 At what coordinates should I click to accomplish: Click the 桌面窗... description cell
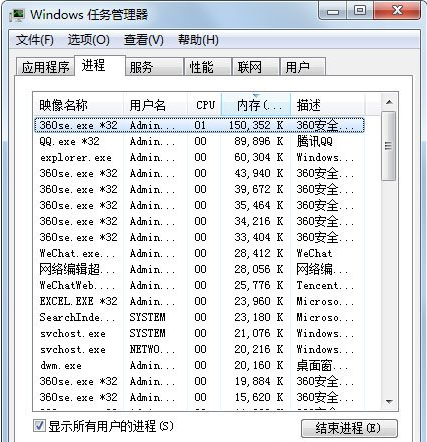point(322,365)
